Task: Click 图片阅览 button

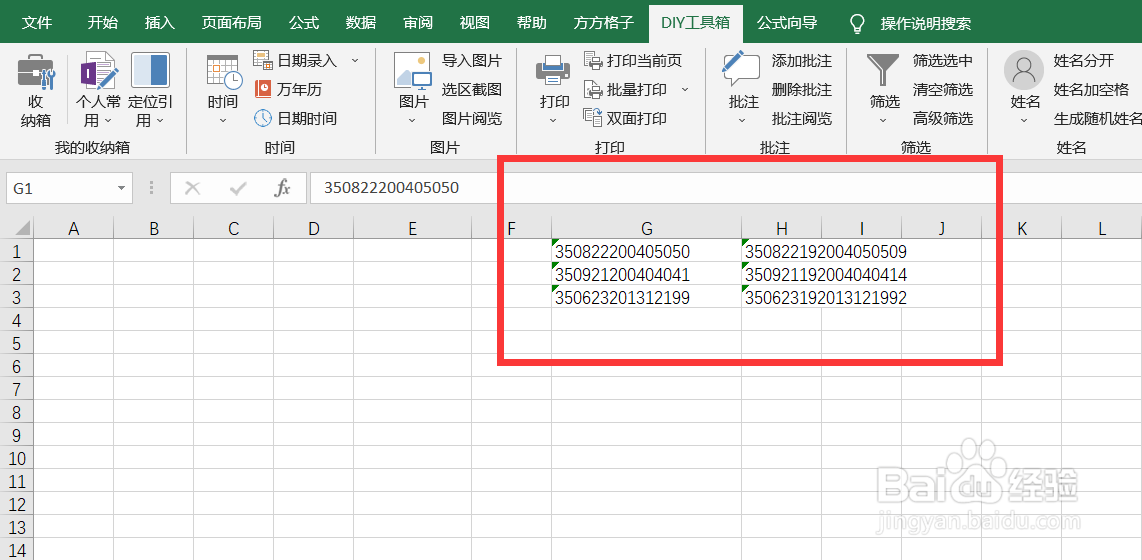Action: pos(472,118)
